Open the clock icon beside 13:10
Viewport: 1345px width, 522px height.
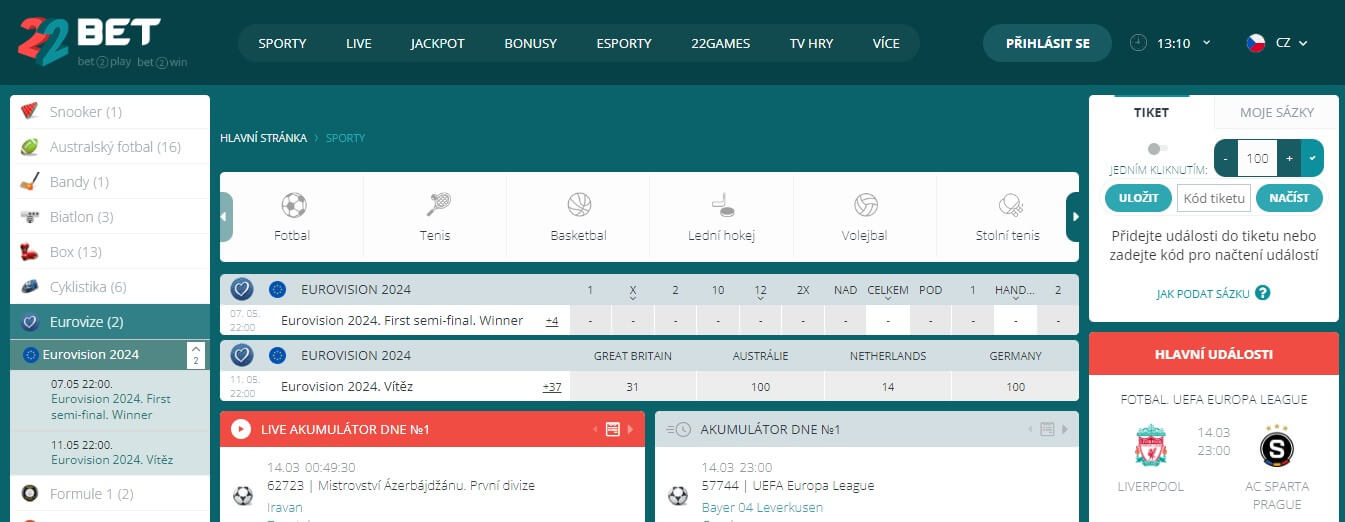[1138, 43]
